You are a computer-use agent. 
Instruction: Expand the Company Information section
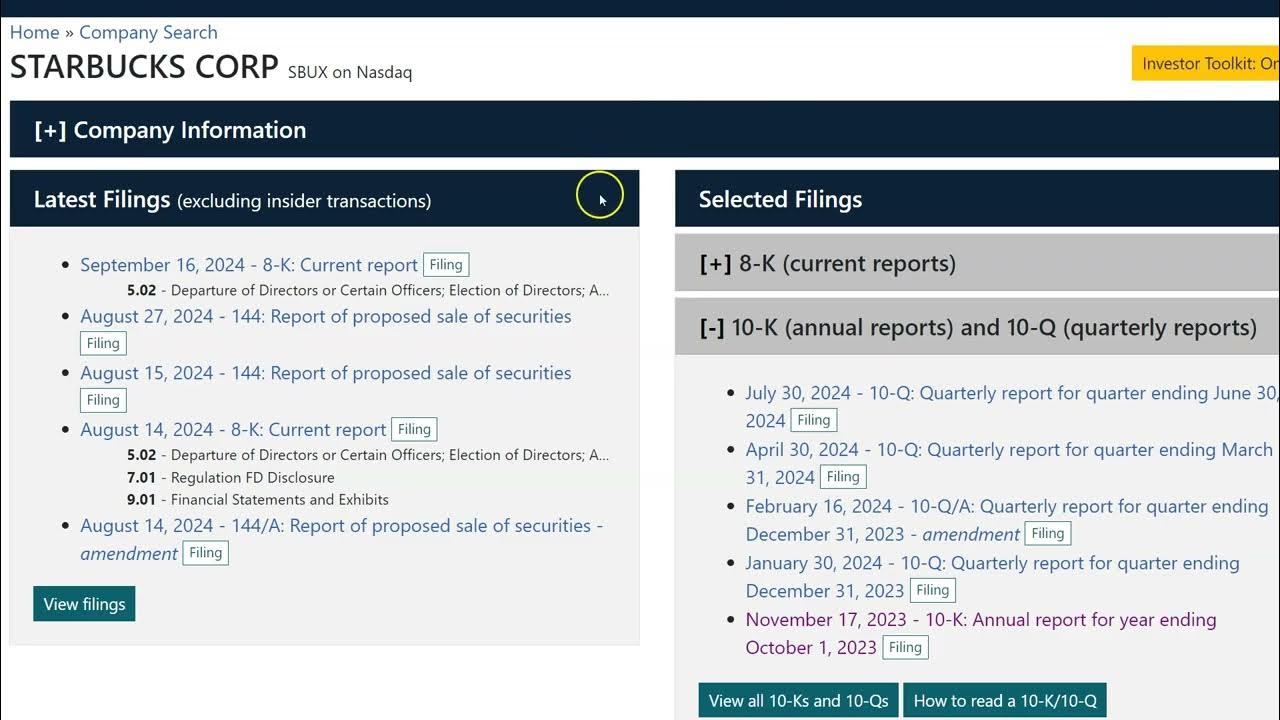click(170, 130)
